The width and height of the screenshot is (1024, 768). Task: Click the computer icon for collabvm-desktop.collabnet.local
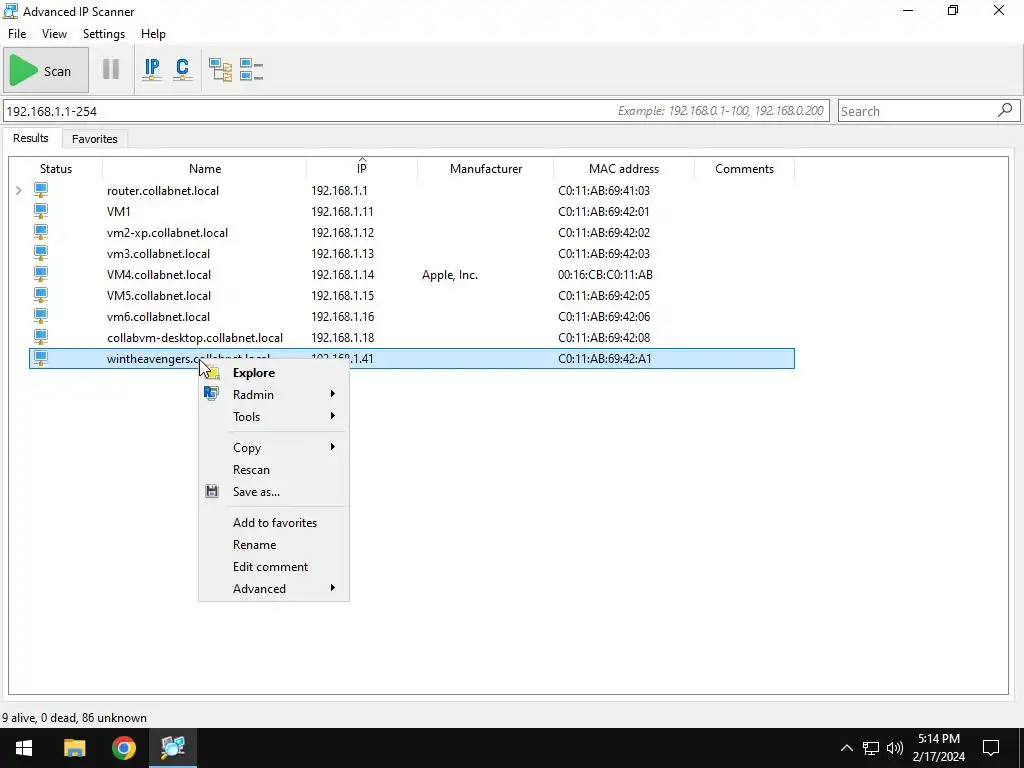click(x=40, y=337)
